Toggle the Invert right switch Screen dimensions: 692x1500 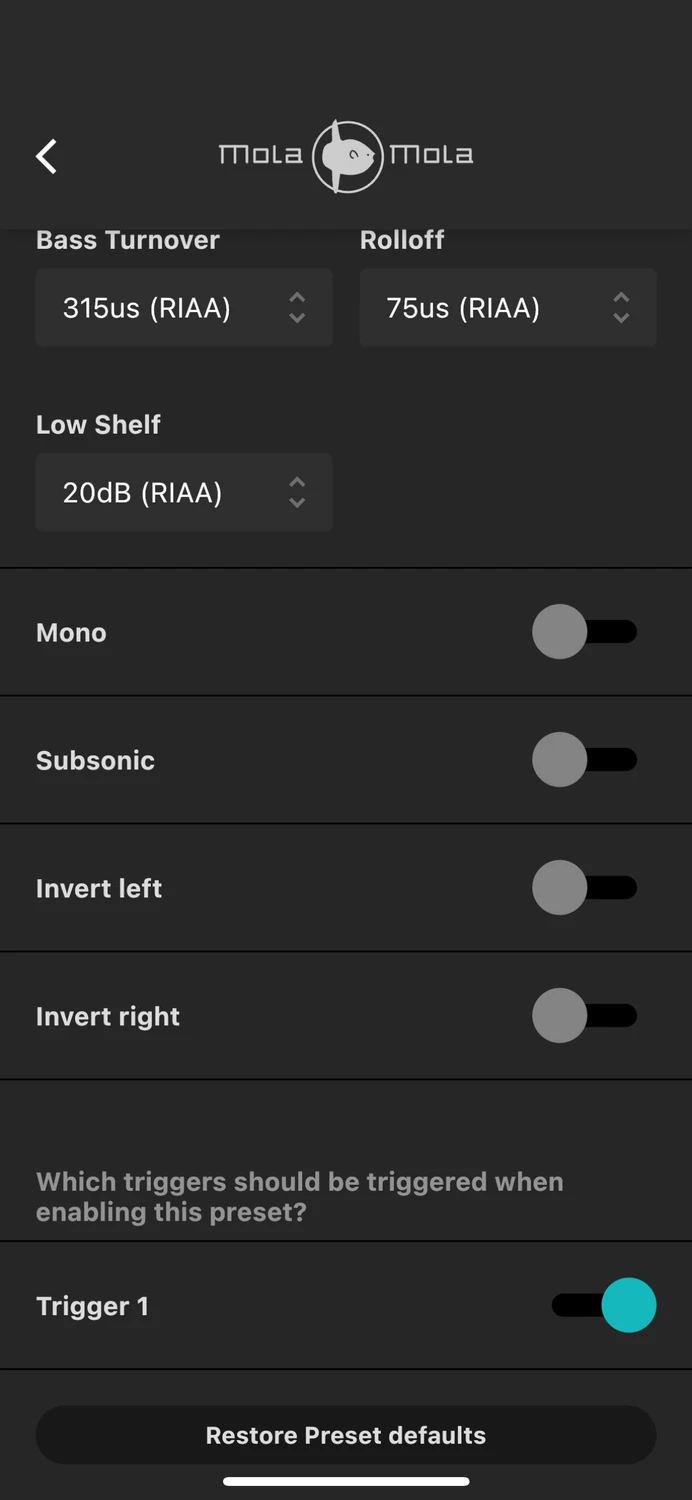tap(585, 1016)
